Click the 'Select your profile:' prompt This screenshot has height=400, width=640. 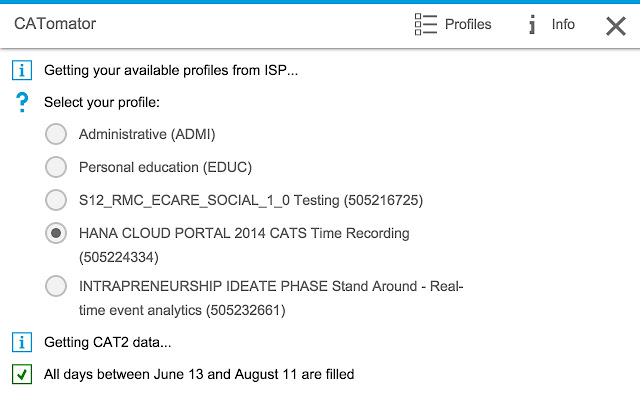(x=102, y=102)
